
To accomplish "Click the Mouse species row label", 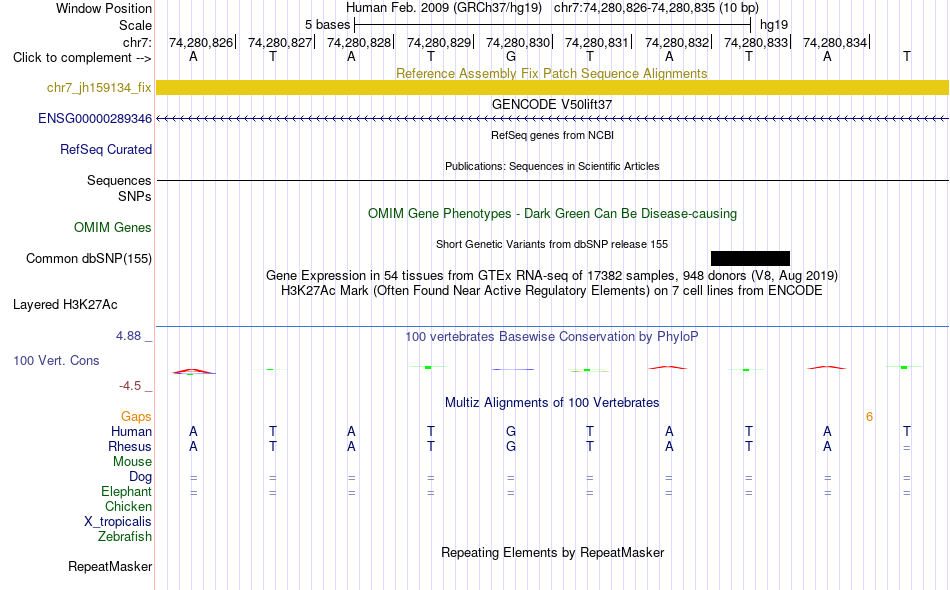I will pos(132,462).
